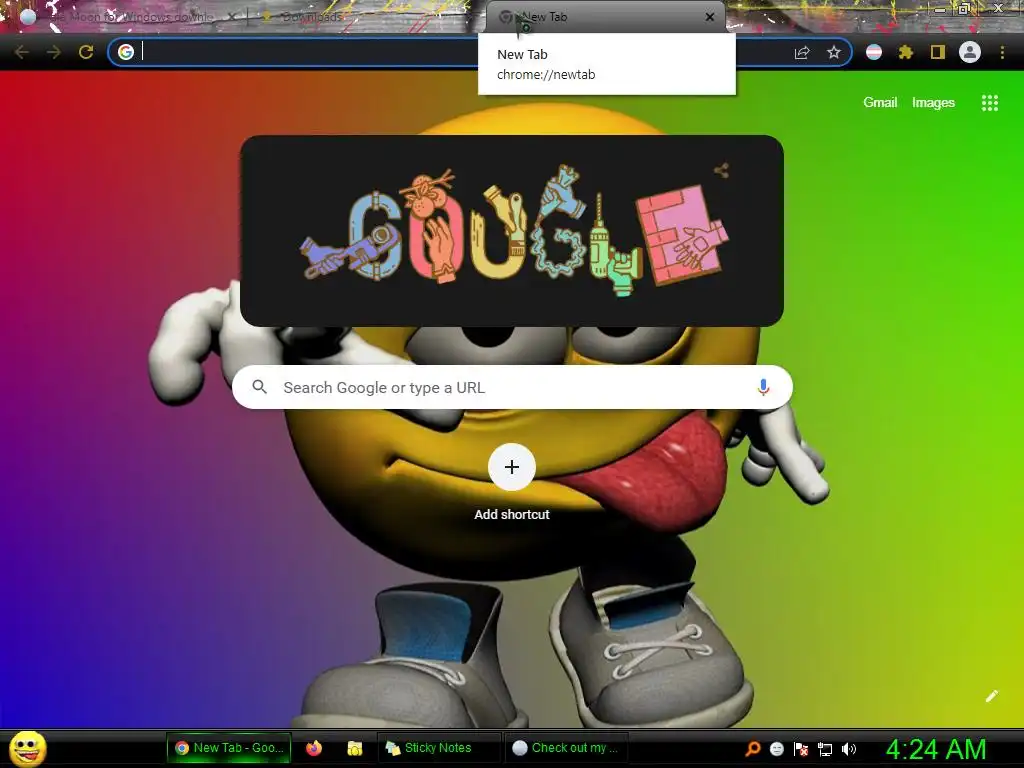Share the Google Doodle
The height and width of the screenshot is (768, 1024).
722,171
